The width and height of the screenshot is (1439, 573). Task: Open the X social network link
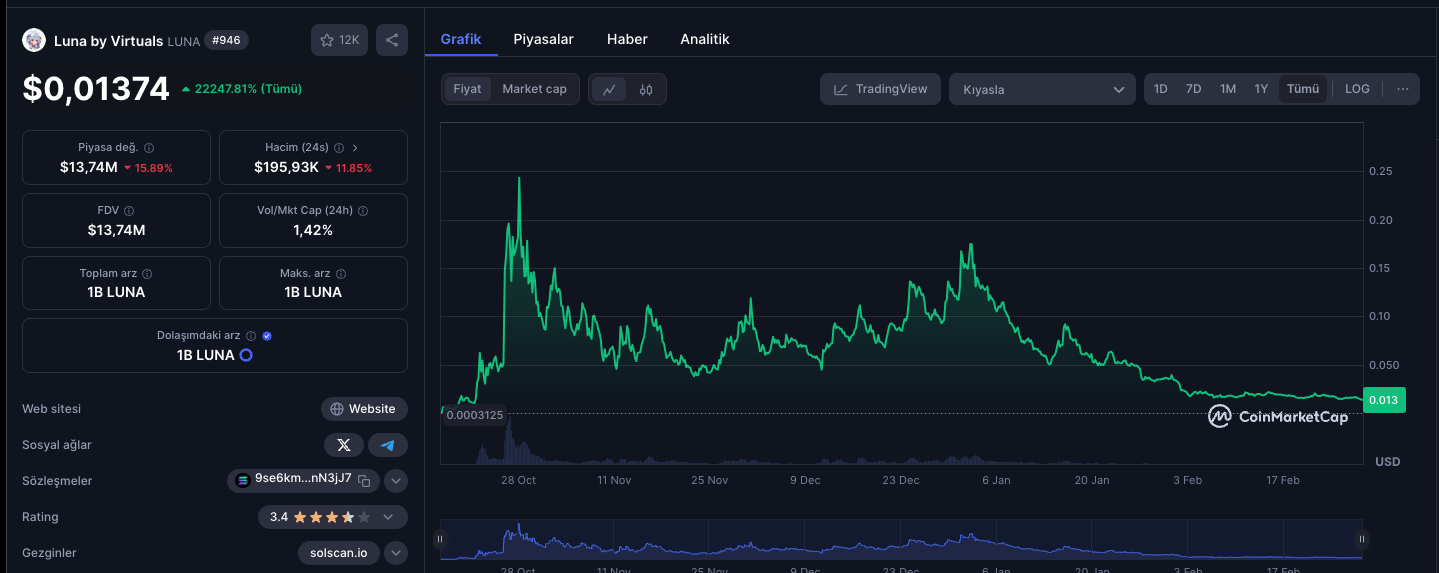[x=344, y=445]
